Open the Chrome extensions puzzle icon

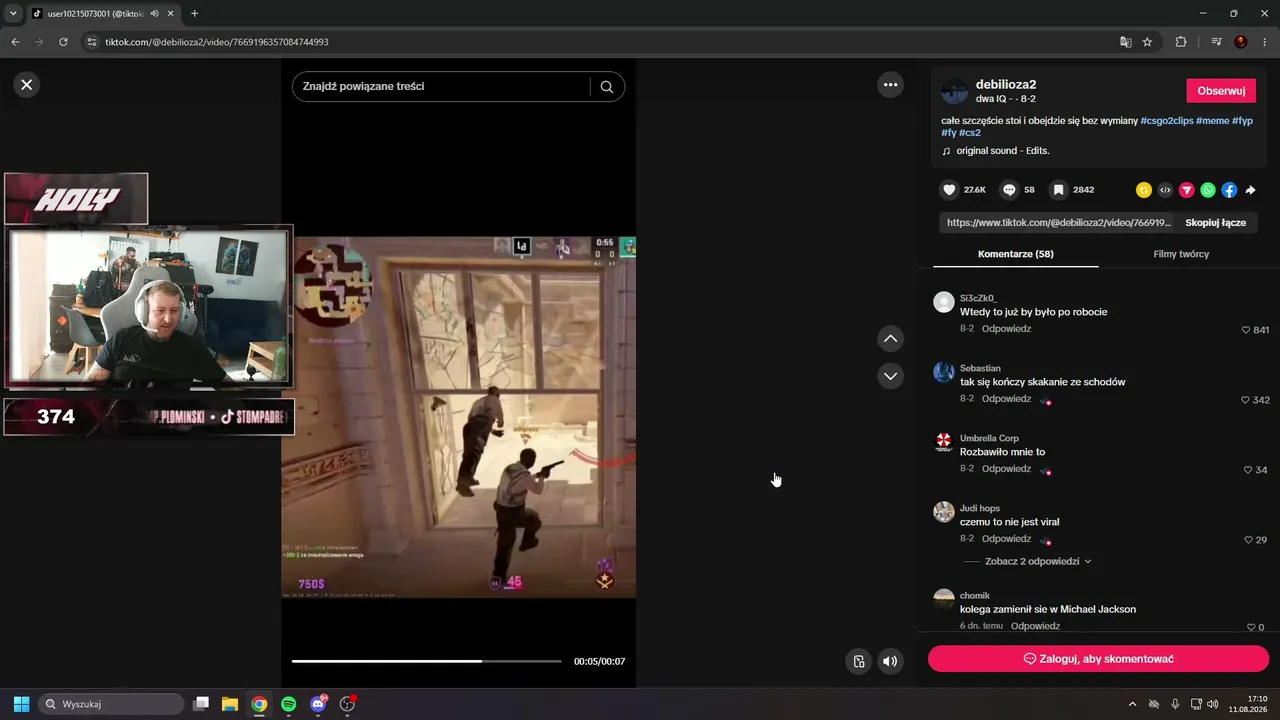coord(1181,42)
